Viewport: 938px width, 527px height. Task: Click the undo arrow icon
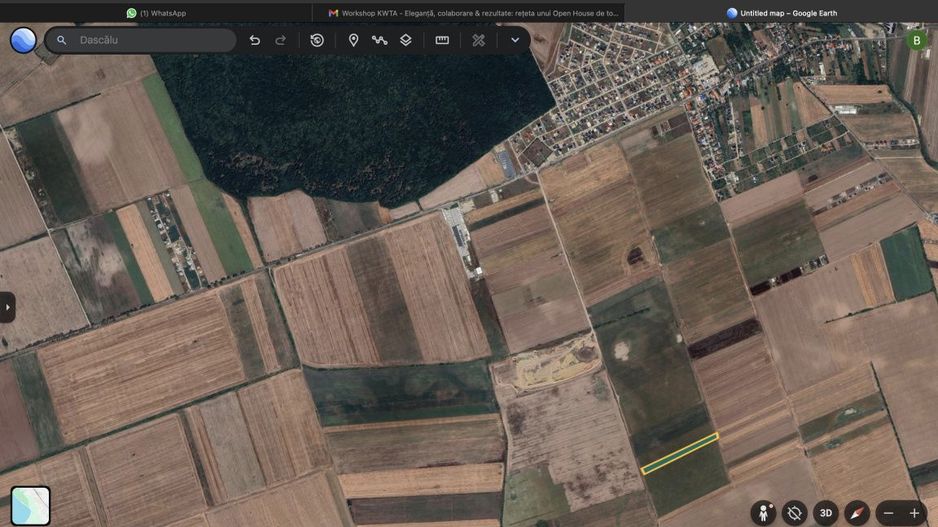pyautogui.click(x=255, y=40)
